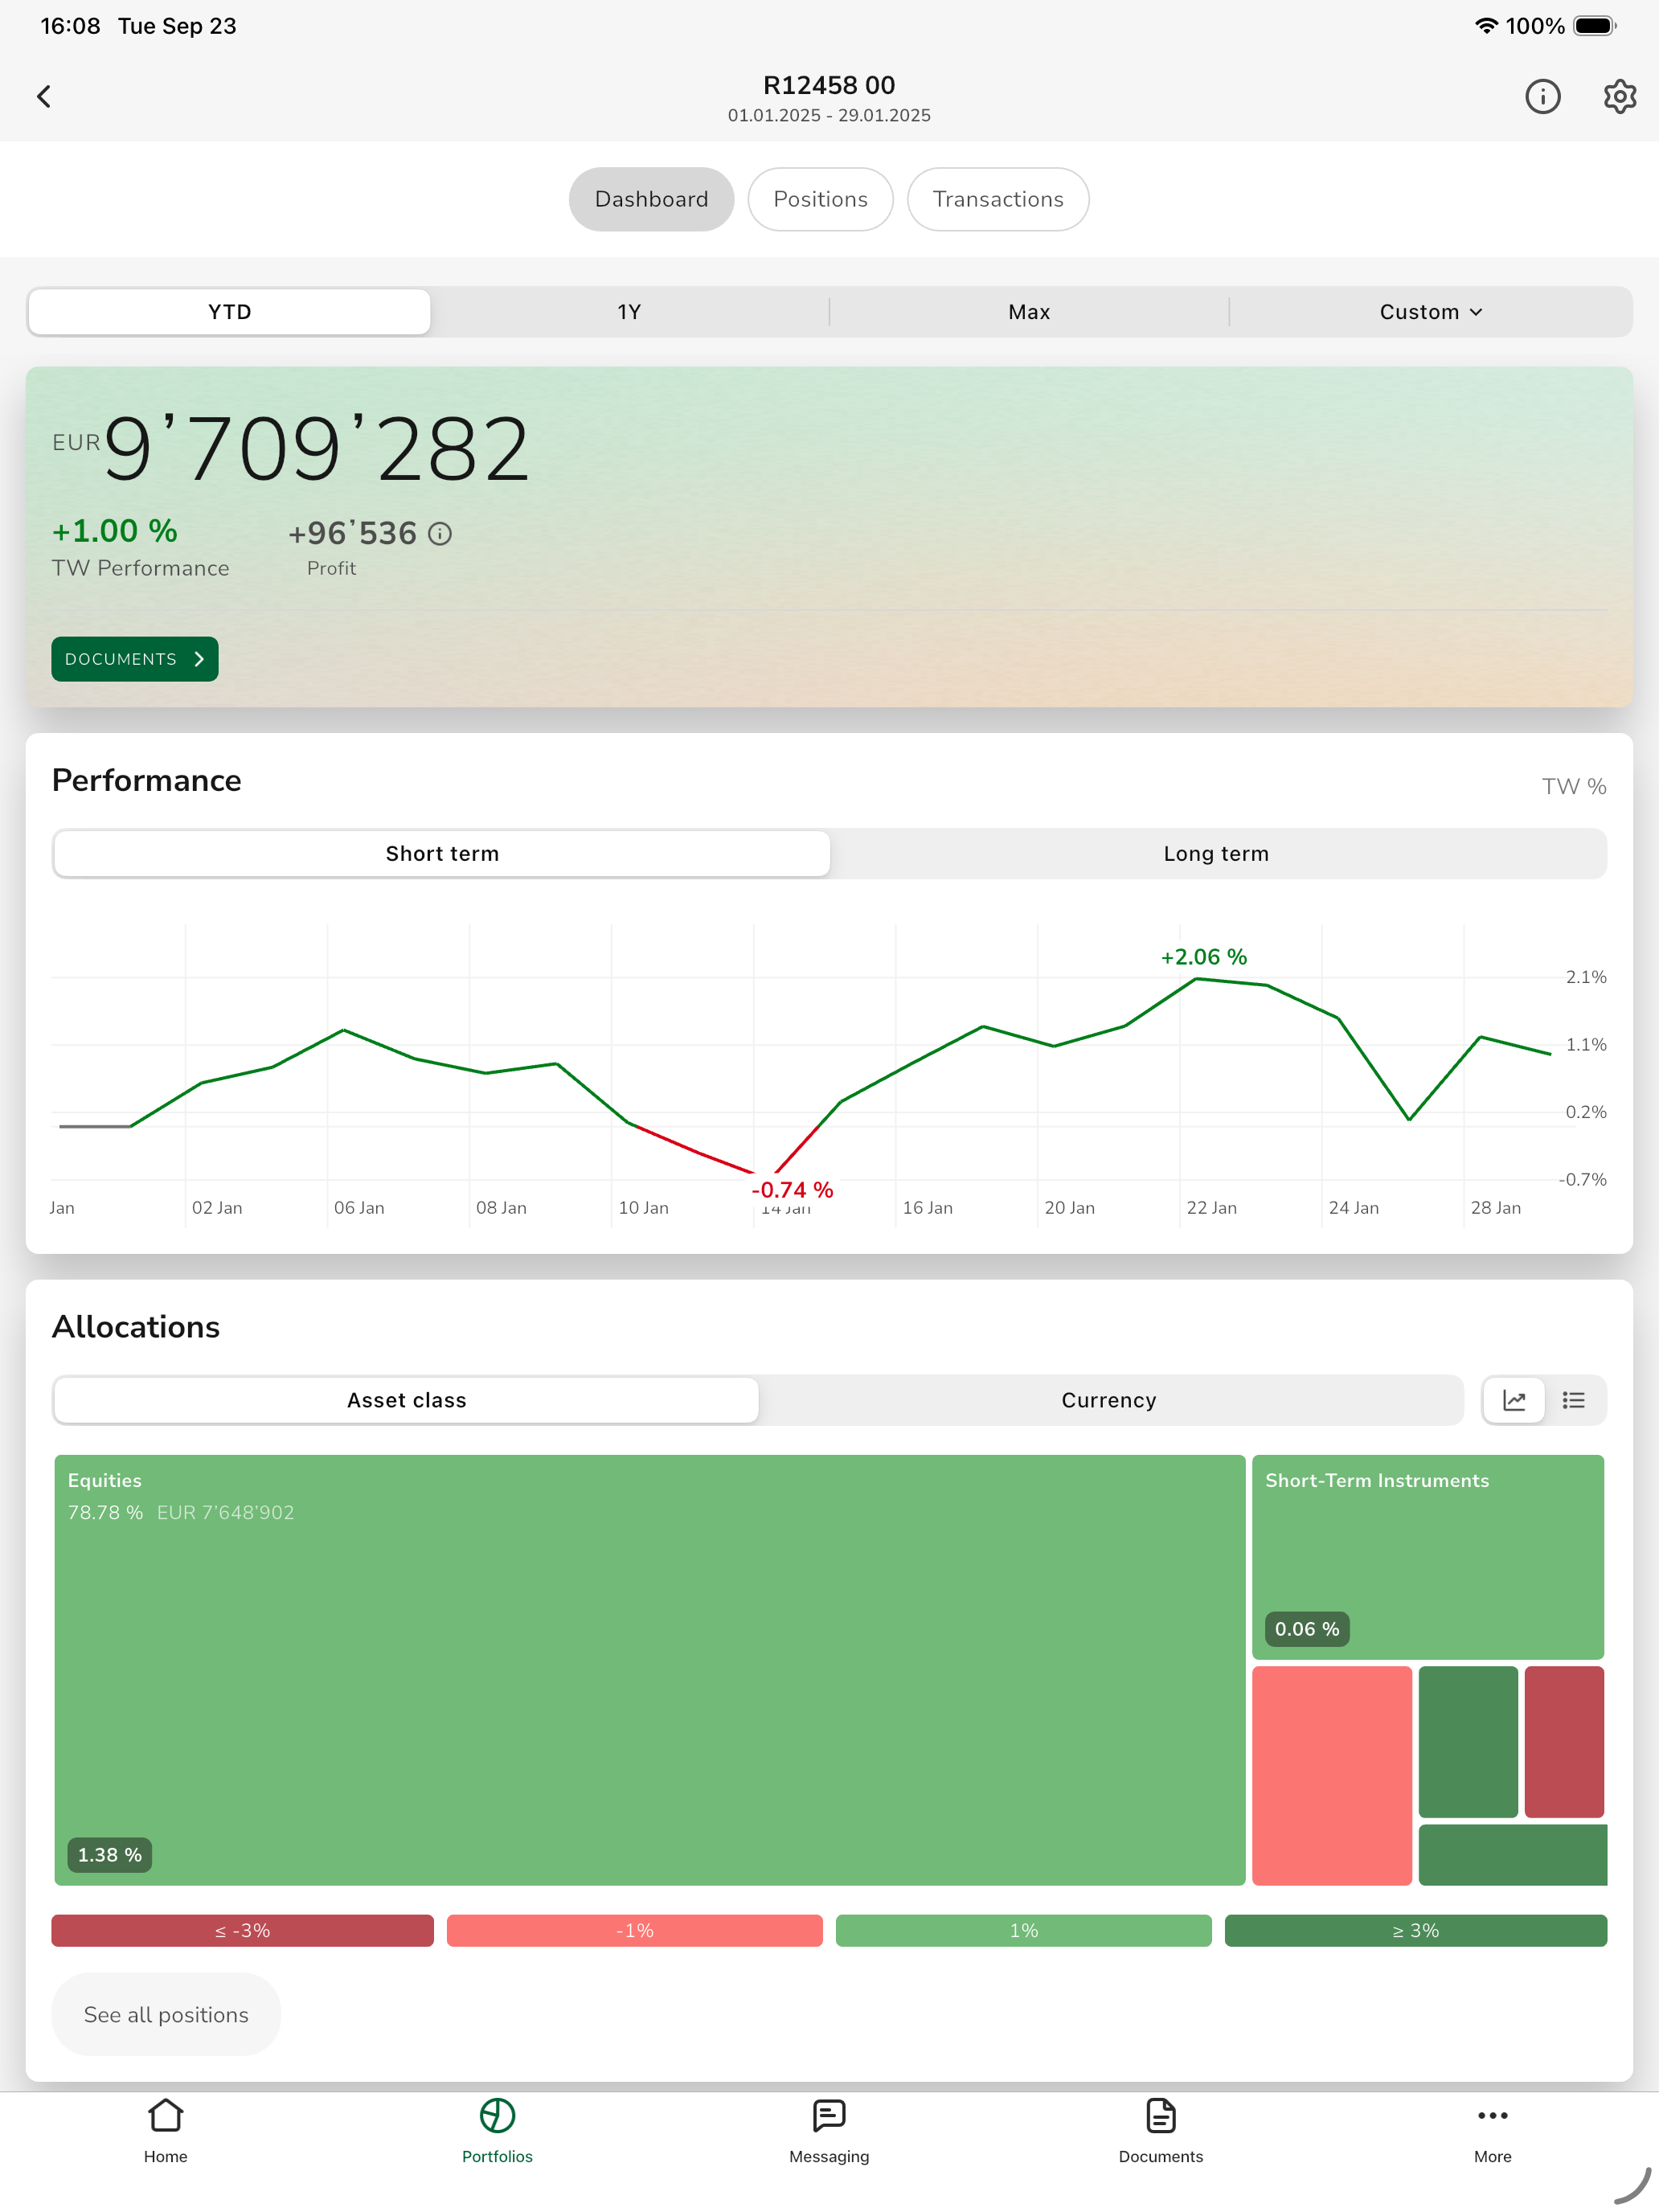
Task: Expand the Custom date range dropdown
Action: (x=1431, y=312)
